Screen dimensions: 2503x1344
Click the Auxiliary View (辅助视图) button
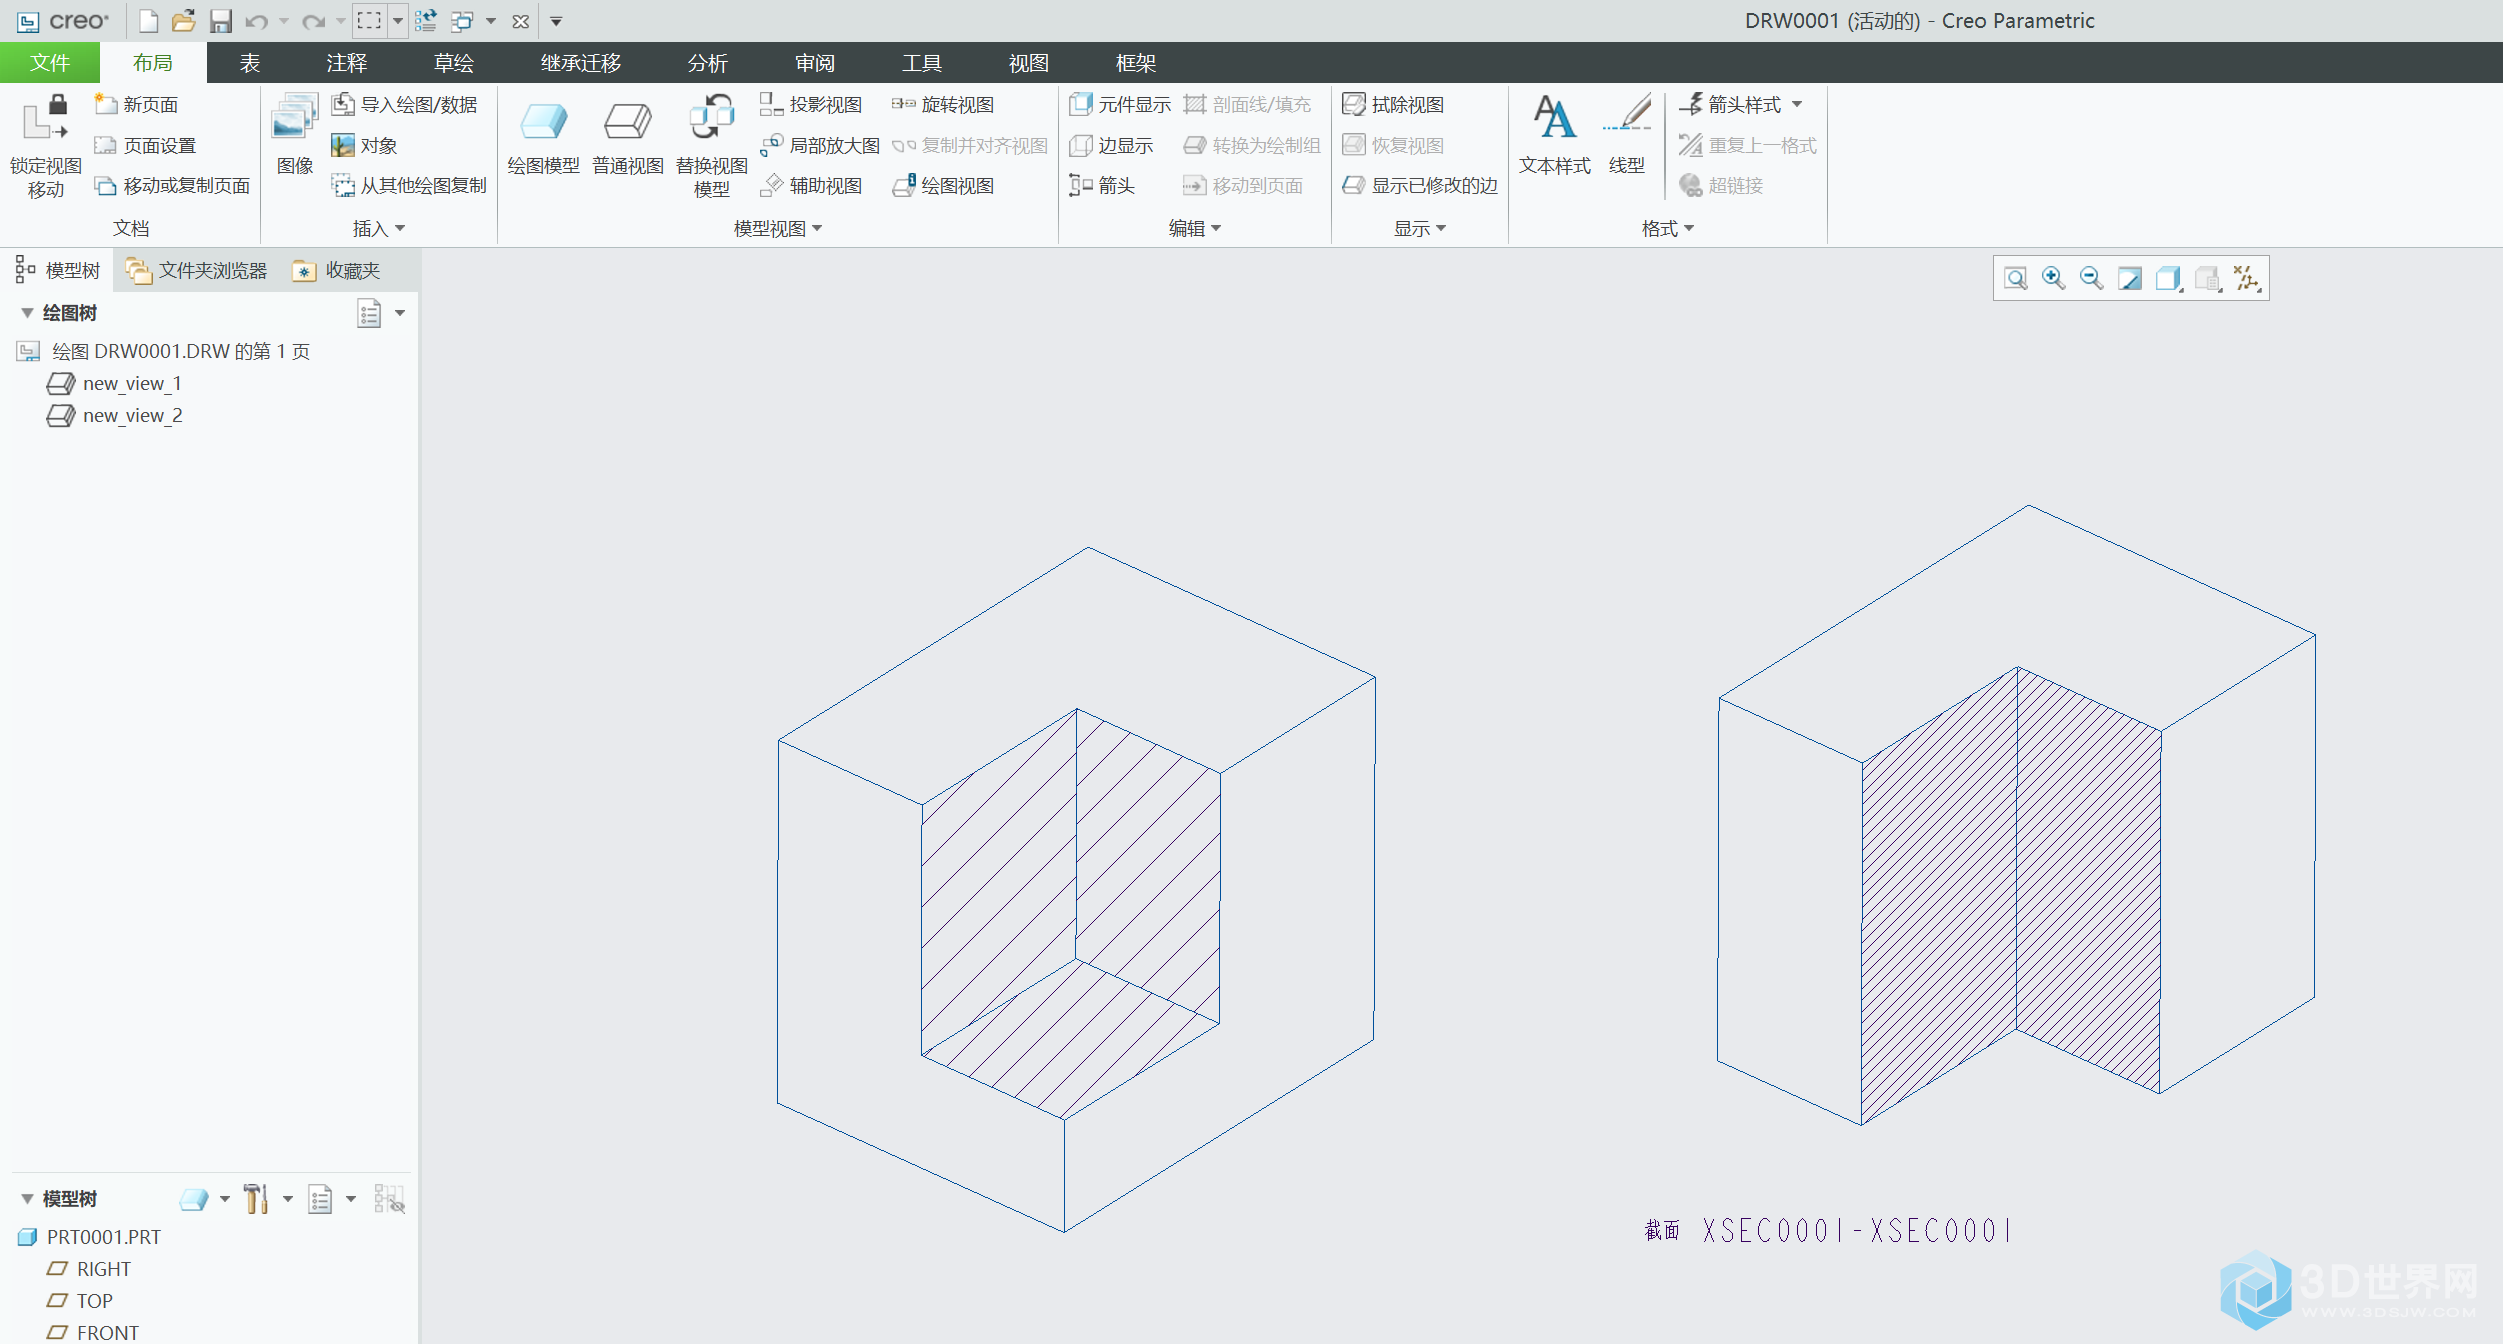pos(811,185)
